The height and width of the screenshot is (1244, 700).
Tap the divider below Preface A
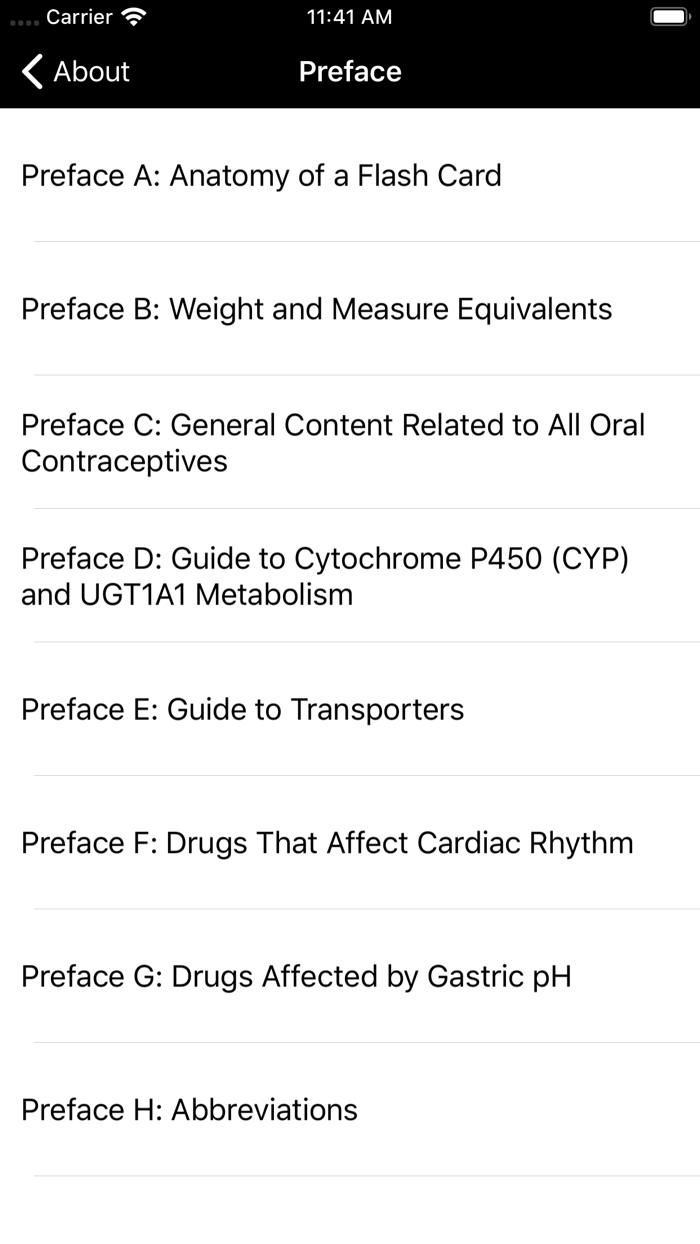(x=367, y=242)
